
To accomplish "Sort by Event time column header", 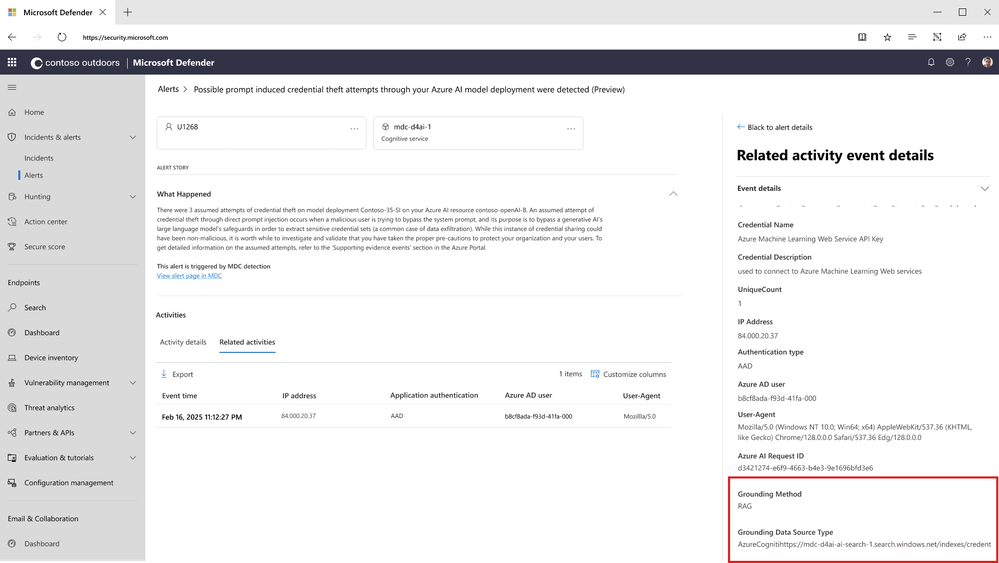I will coord(180,396).
